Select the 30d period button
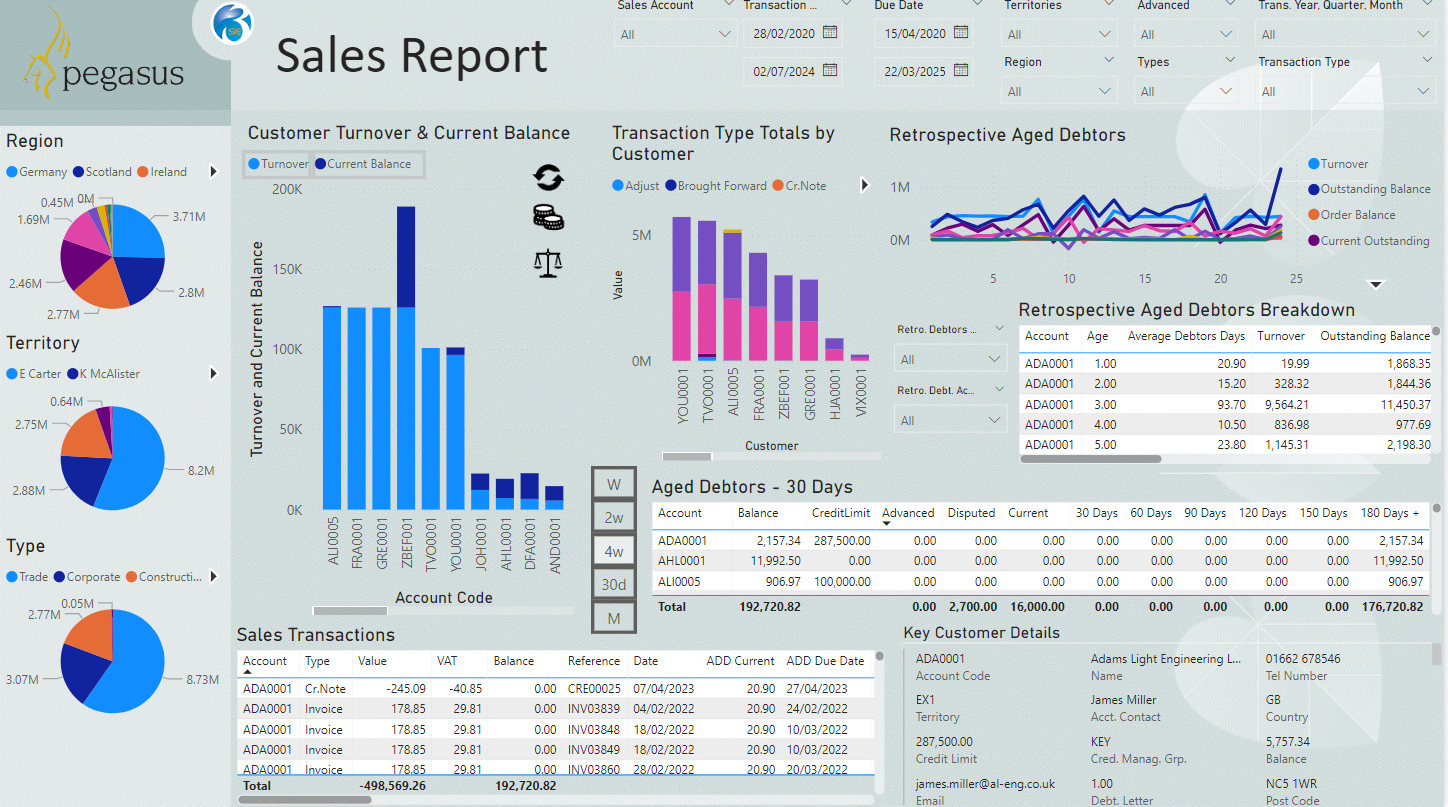The height and width of the screenshot is (807, 1448). (x=614, y=584)
